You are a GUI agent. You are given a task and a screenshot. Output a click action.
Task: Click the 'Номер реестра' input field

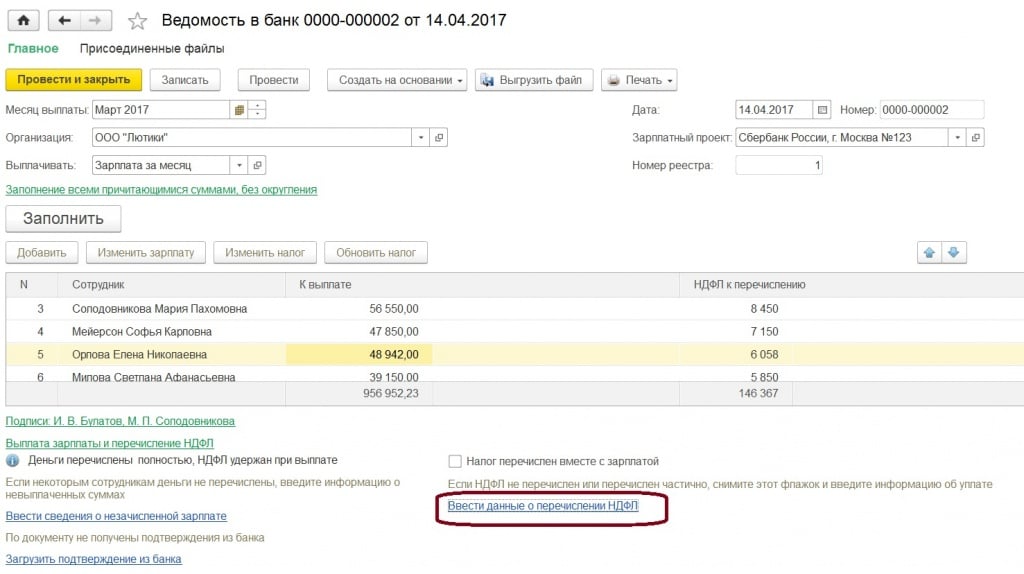click(779, 165)
